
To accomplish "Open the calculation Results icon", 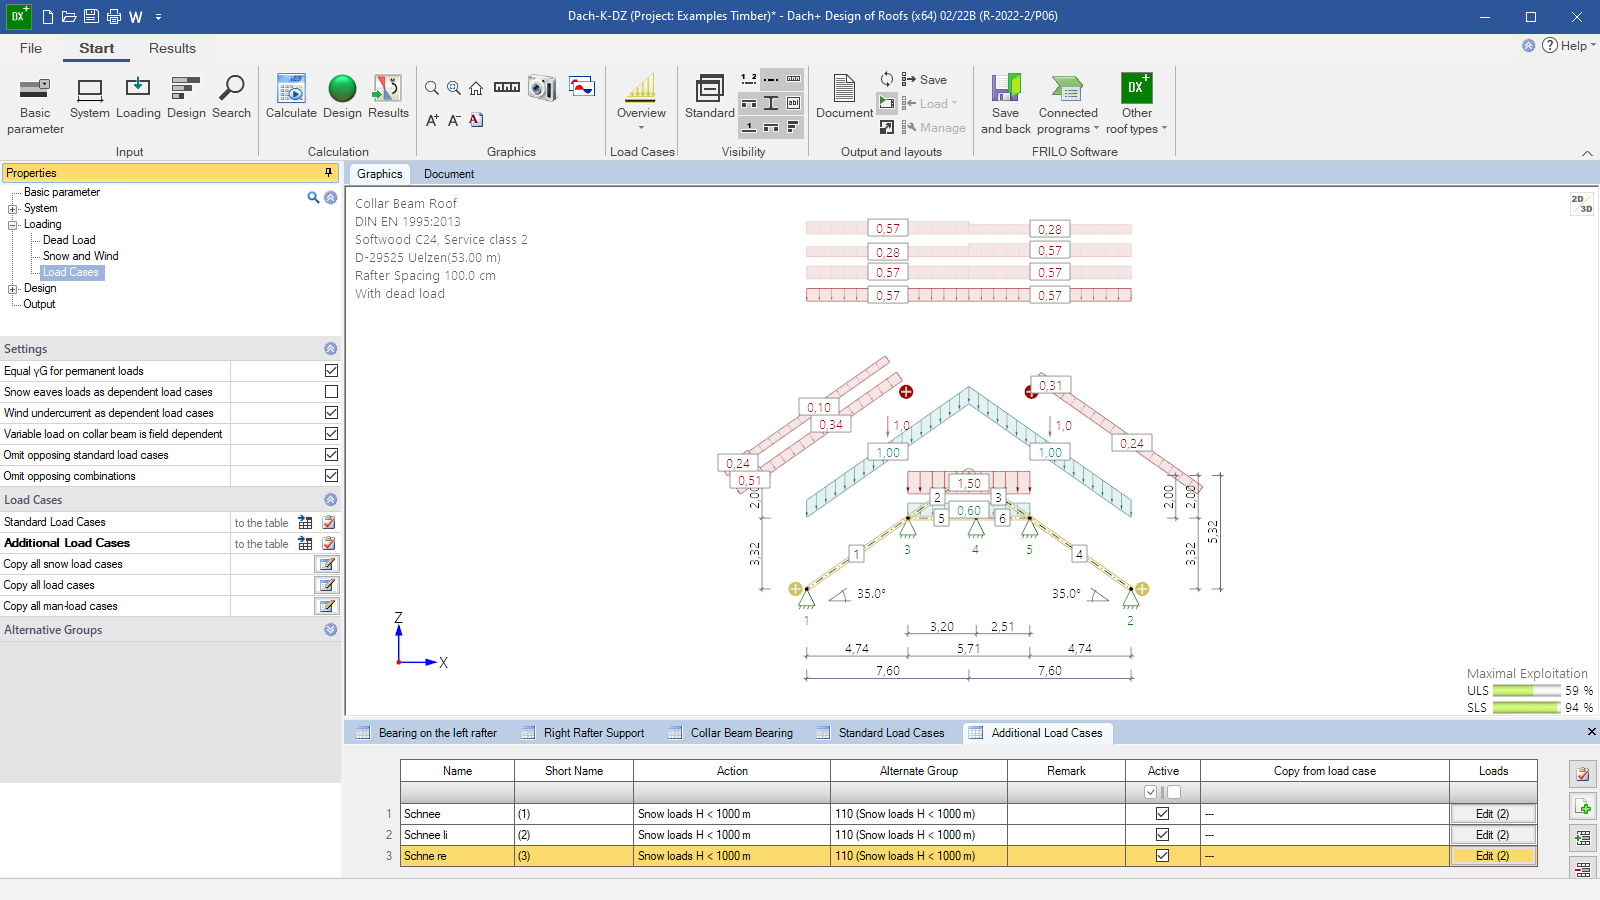I will [388, 97].
